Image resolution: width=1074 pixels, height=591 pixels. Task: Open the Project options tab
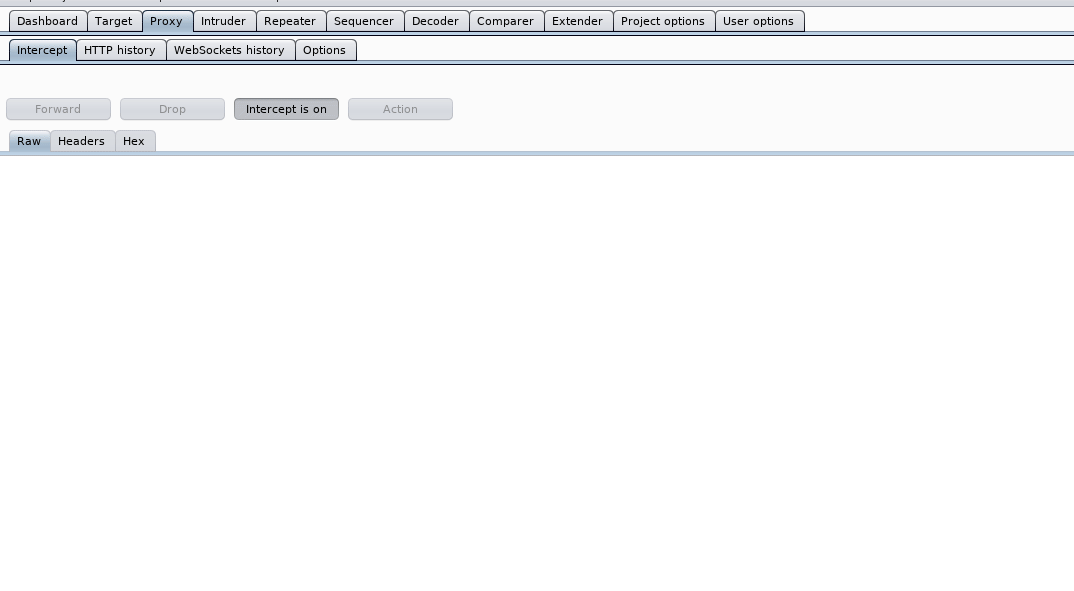click(662, 21)
